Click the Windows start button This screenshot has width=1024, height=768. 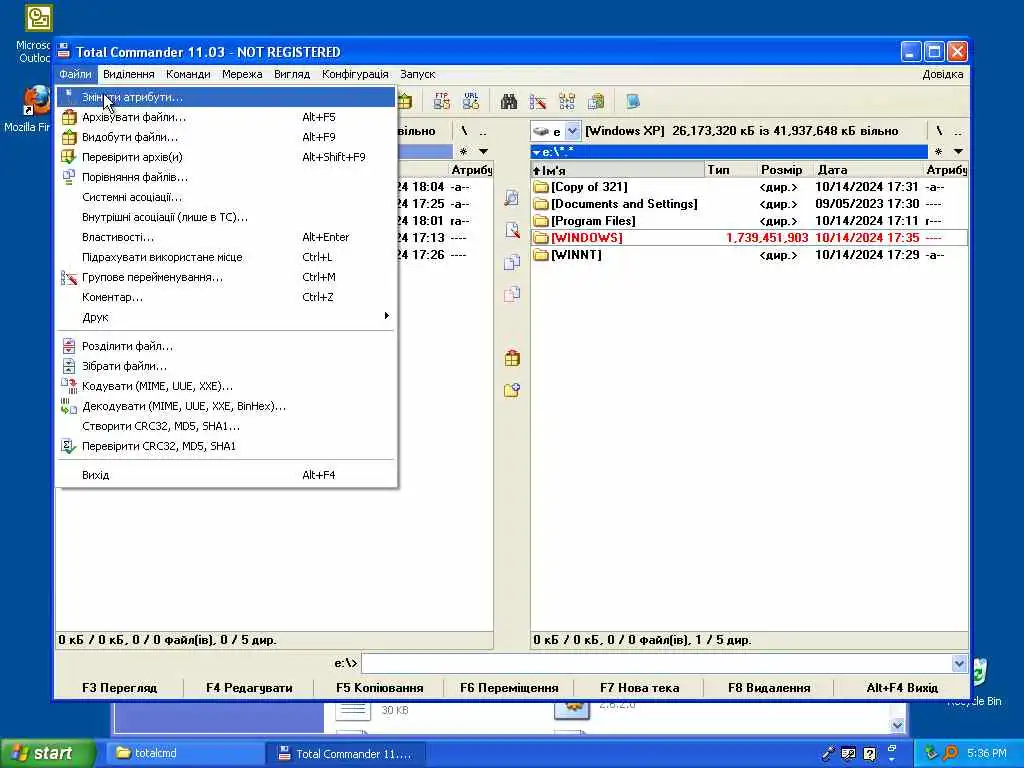pos(46,753)
